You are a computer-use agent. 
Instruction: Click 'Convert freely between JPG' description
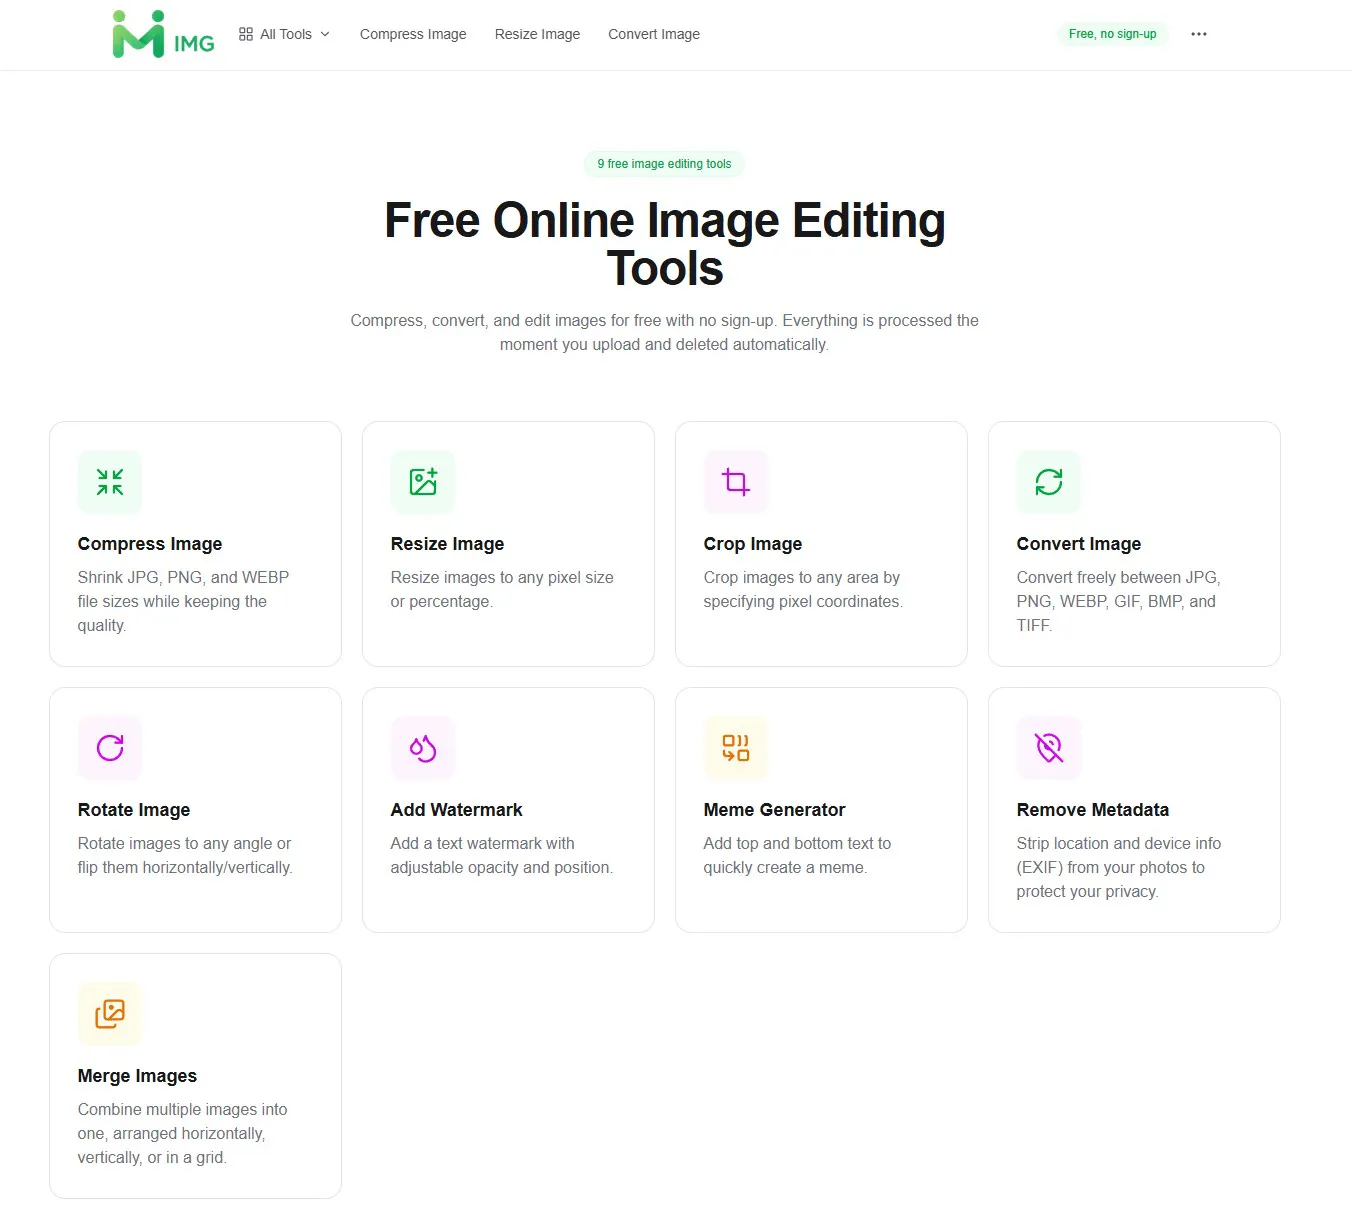(x=1118, y=601)
